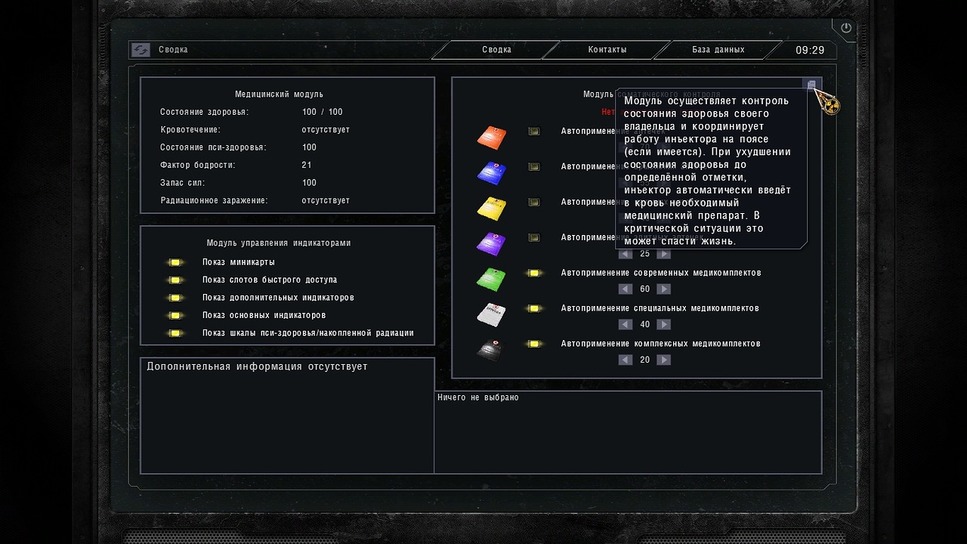967x544 pixels.
Task: Click the yellow medkit icon
Action: (x=492, y=208)
